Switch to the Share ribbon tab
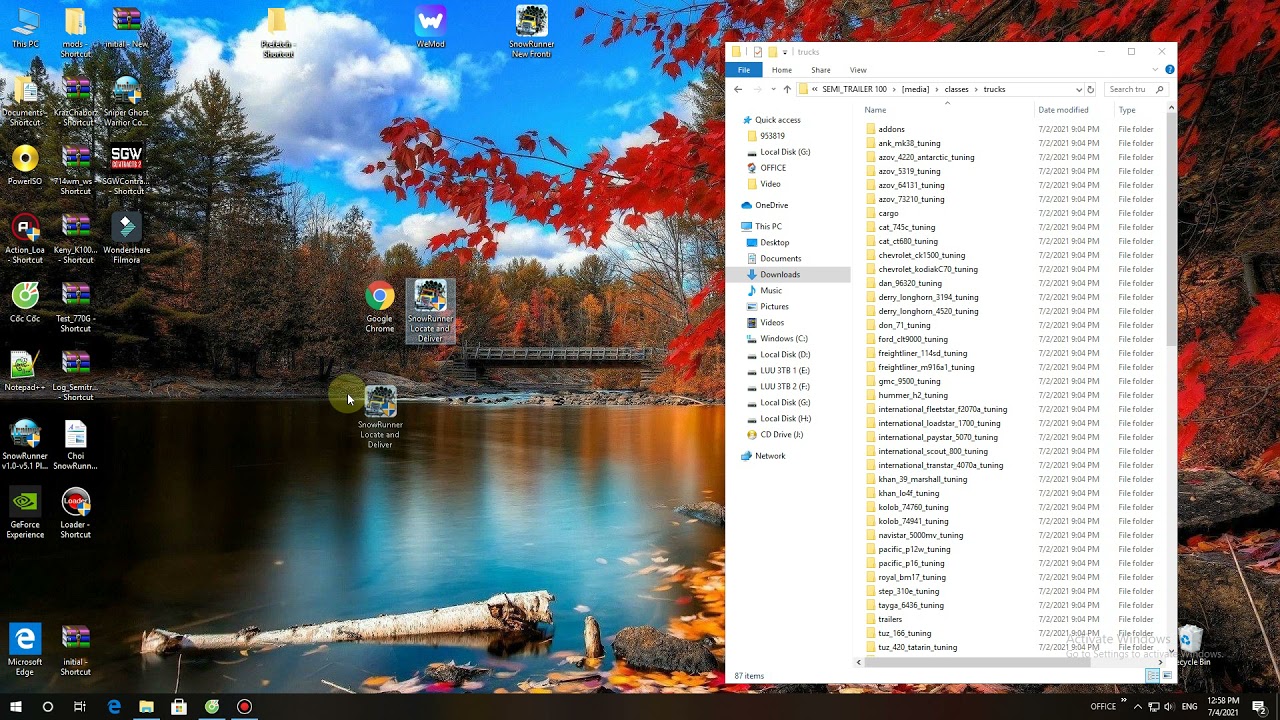The width and height of the screenshot is (1280, 720). pos(821,70)
